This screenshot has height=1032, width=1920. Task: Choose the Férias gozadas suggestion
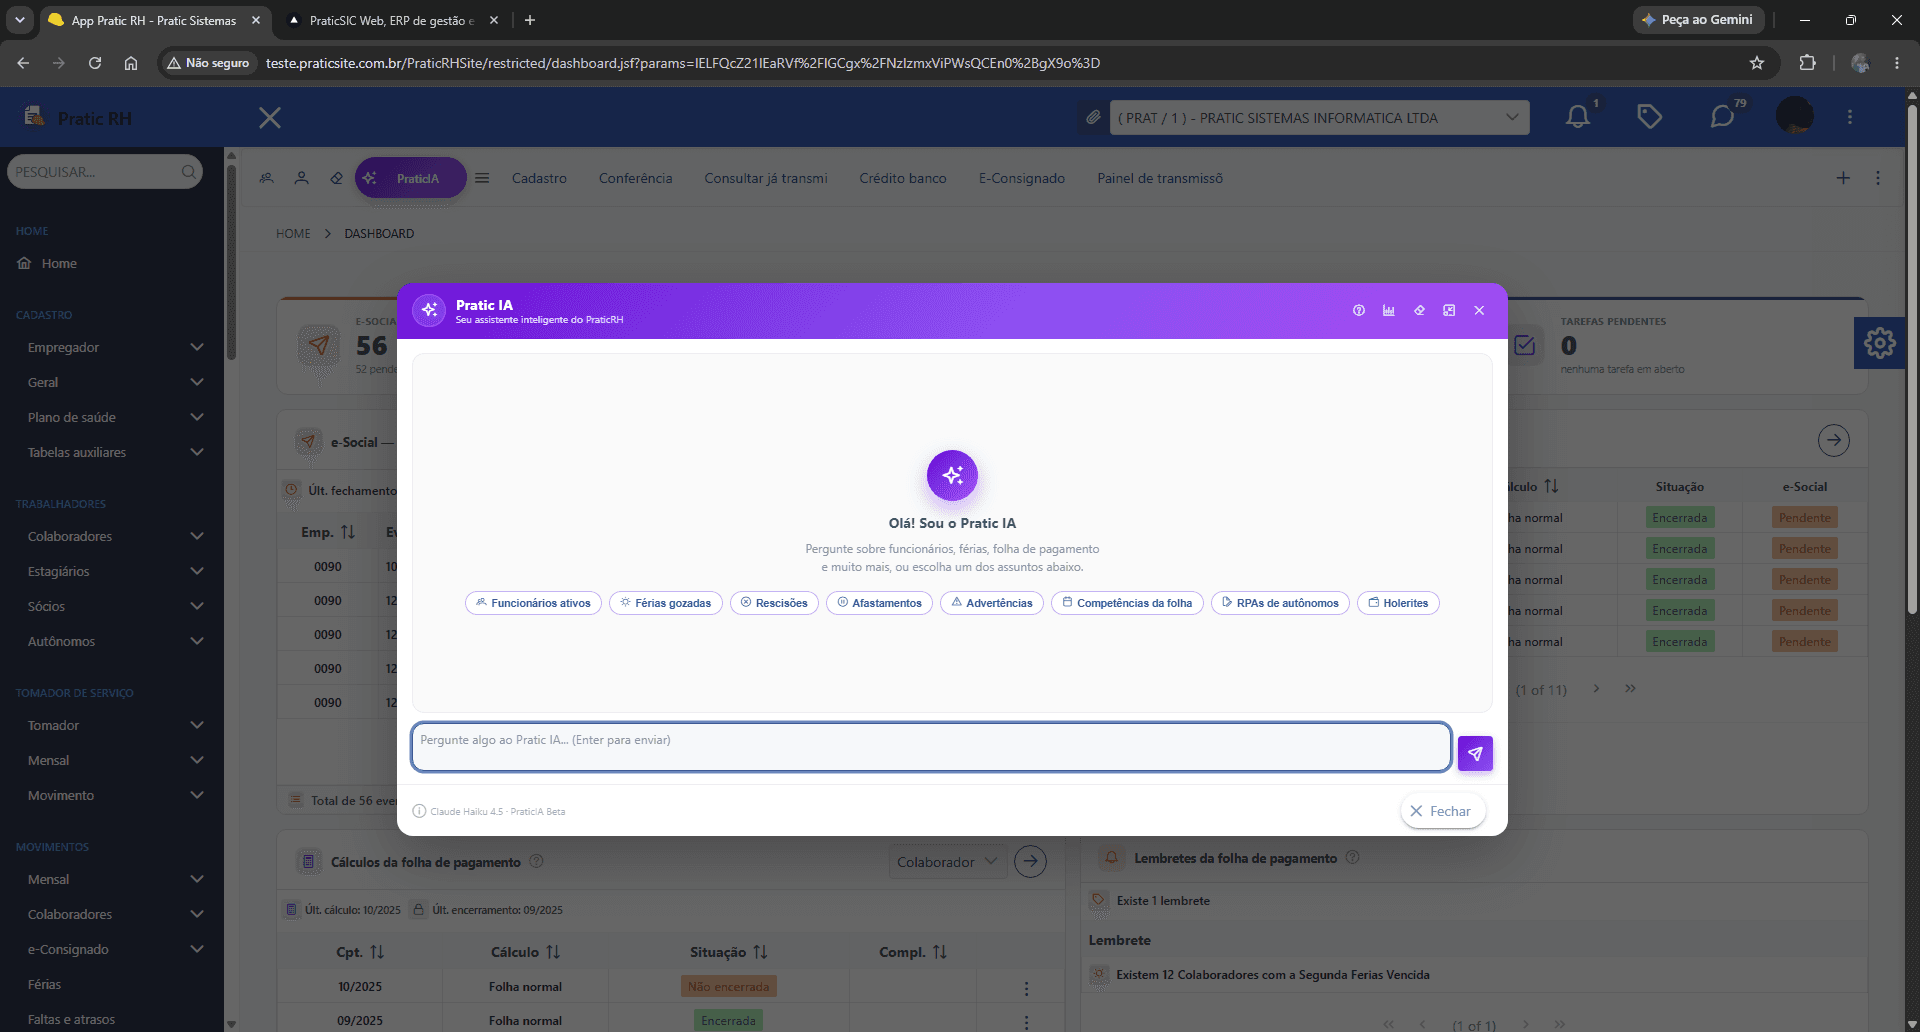(x=665, y=603)
